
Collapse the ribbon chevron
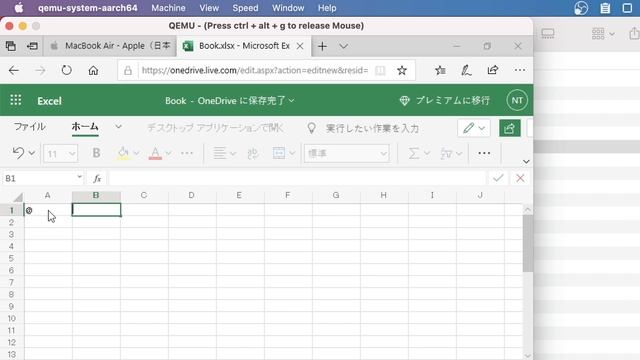[526, 162]
